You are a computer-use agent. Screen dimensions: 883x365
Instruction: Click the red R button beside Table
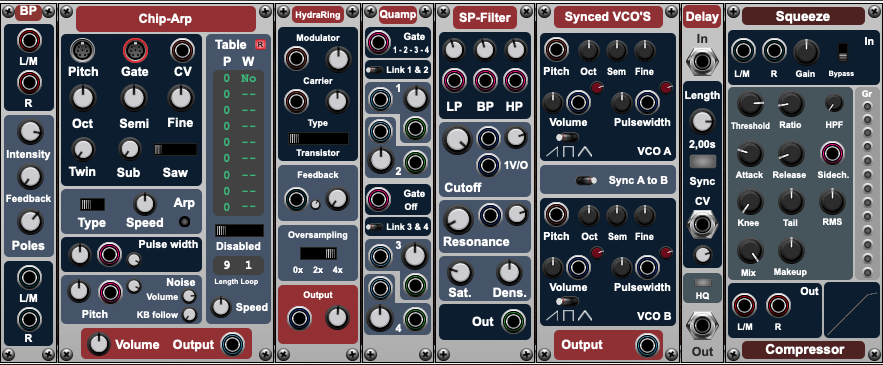(260, 44)
